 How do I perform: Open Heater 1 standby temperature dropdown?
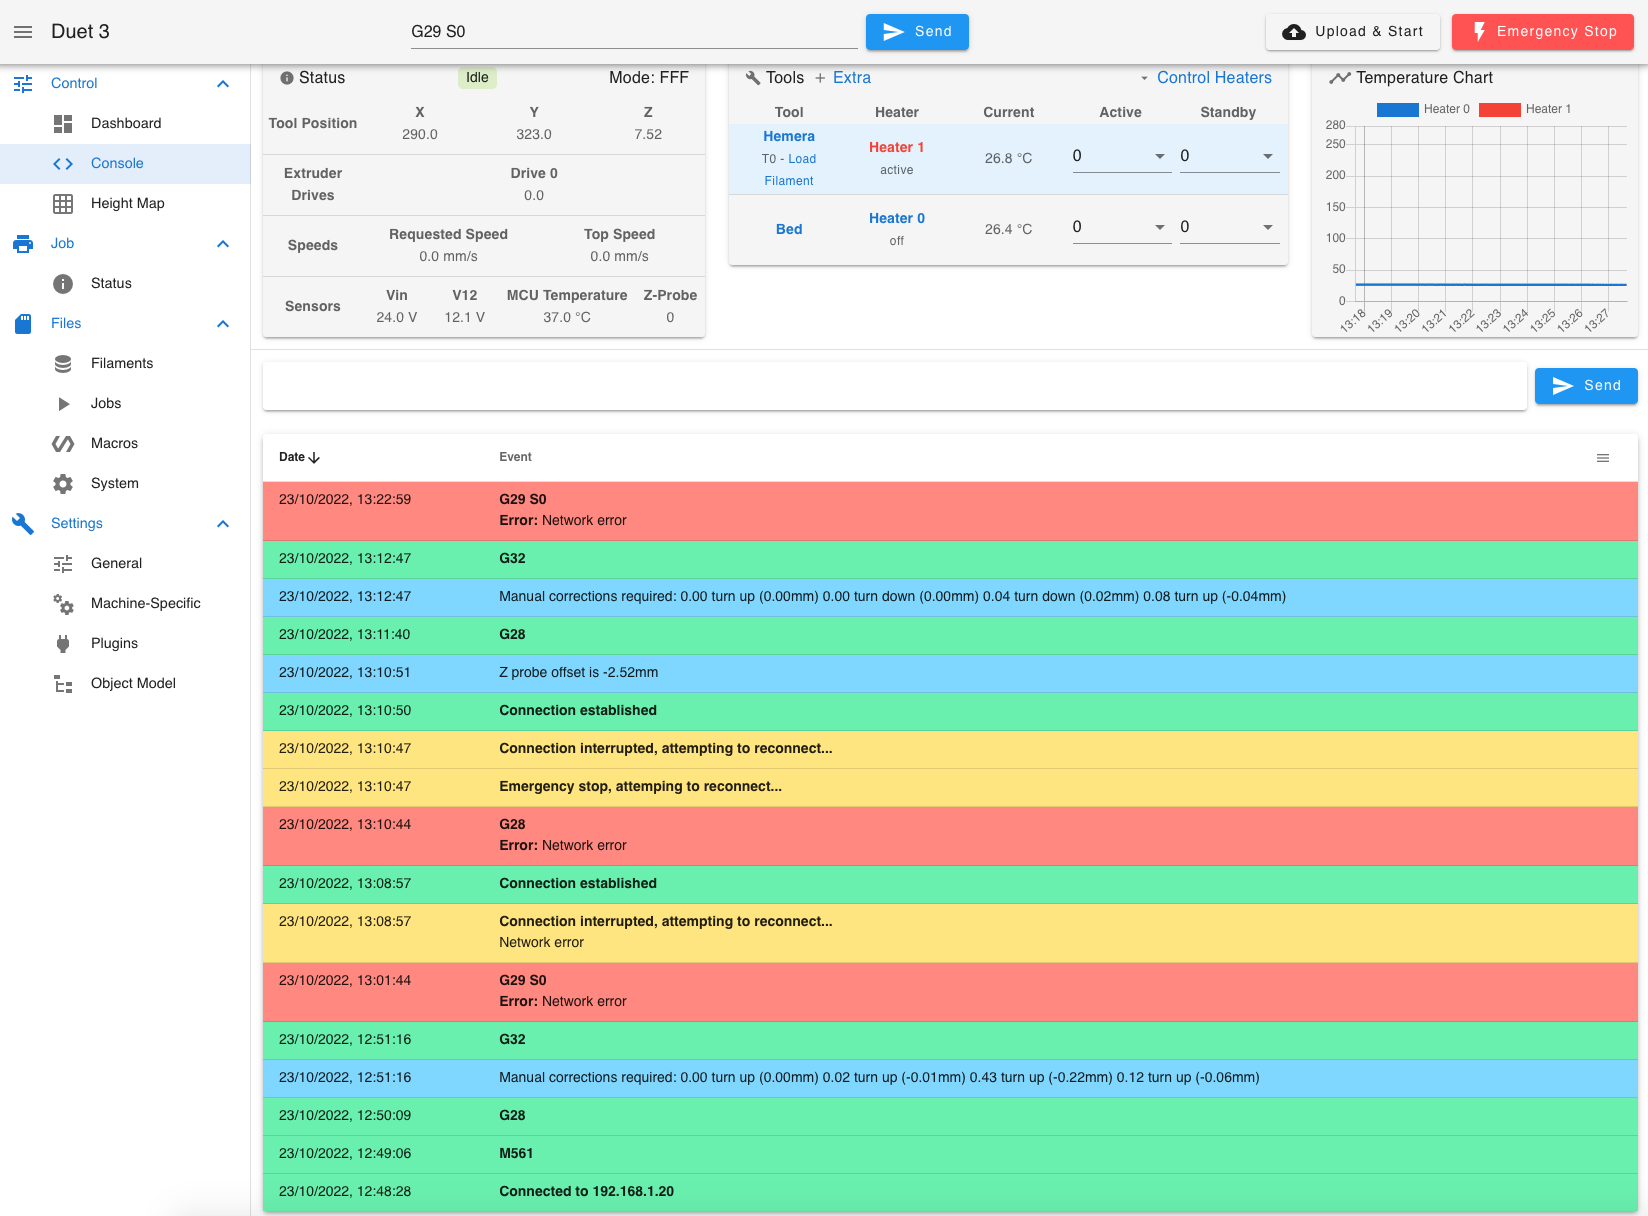click(1268, 157)
